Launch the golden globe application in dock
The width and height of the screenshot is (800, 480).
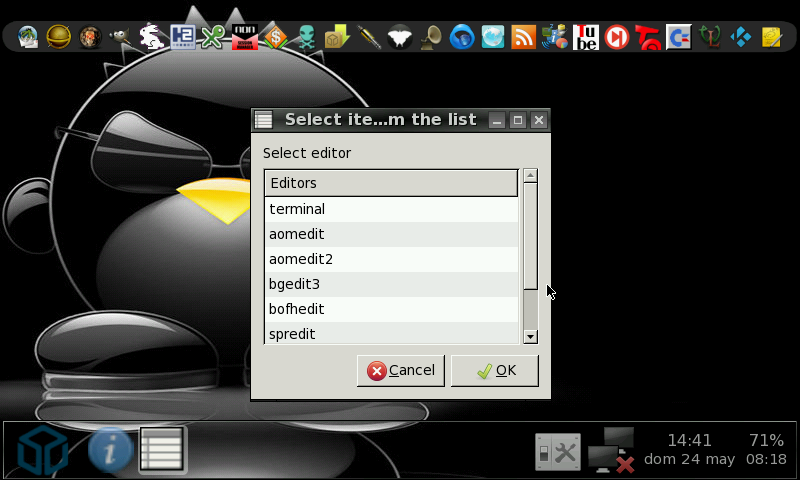(x=58, y=37)
